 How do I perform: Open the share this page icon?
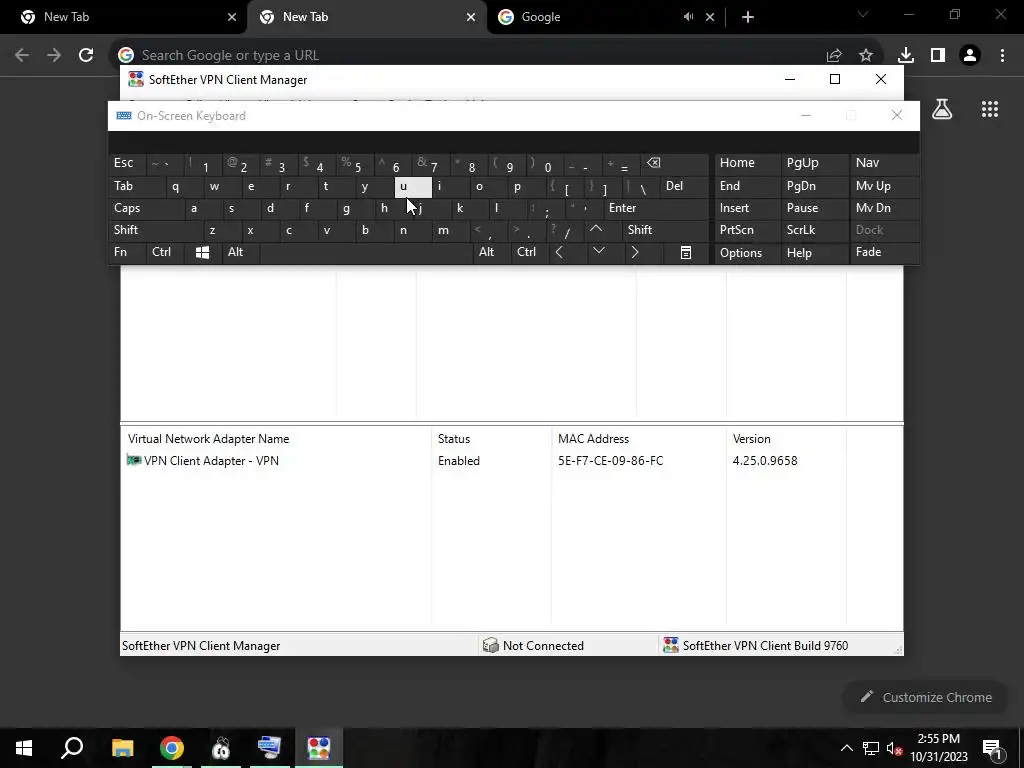tap(834, 56)
